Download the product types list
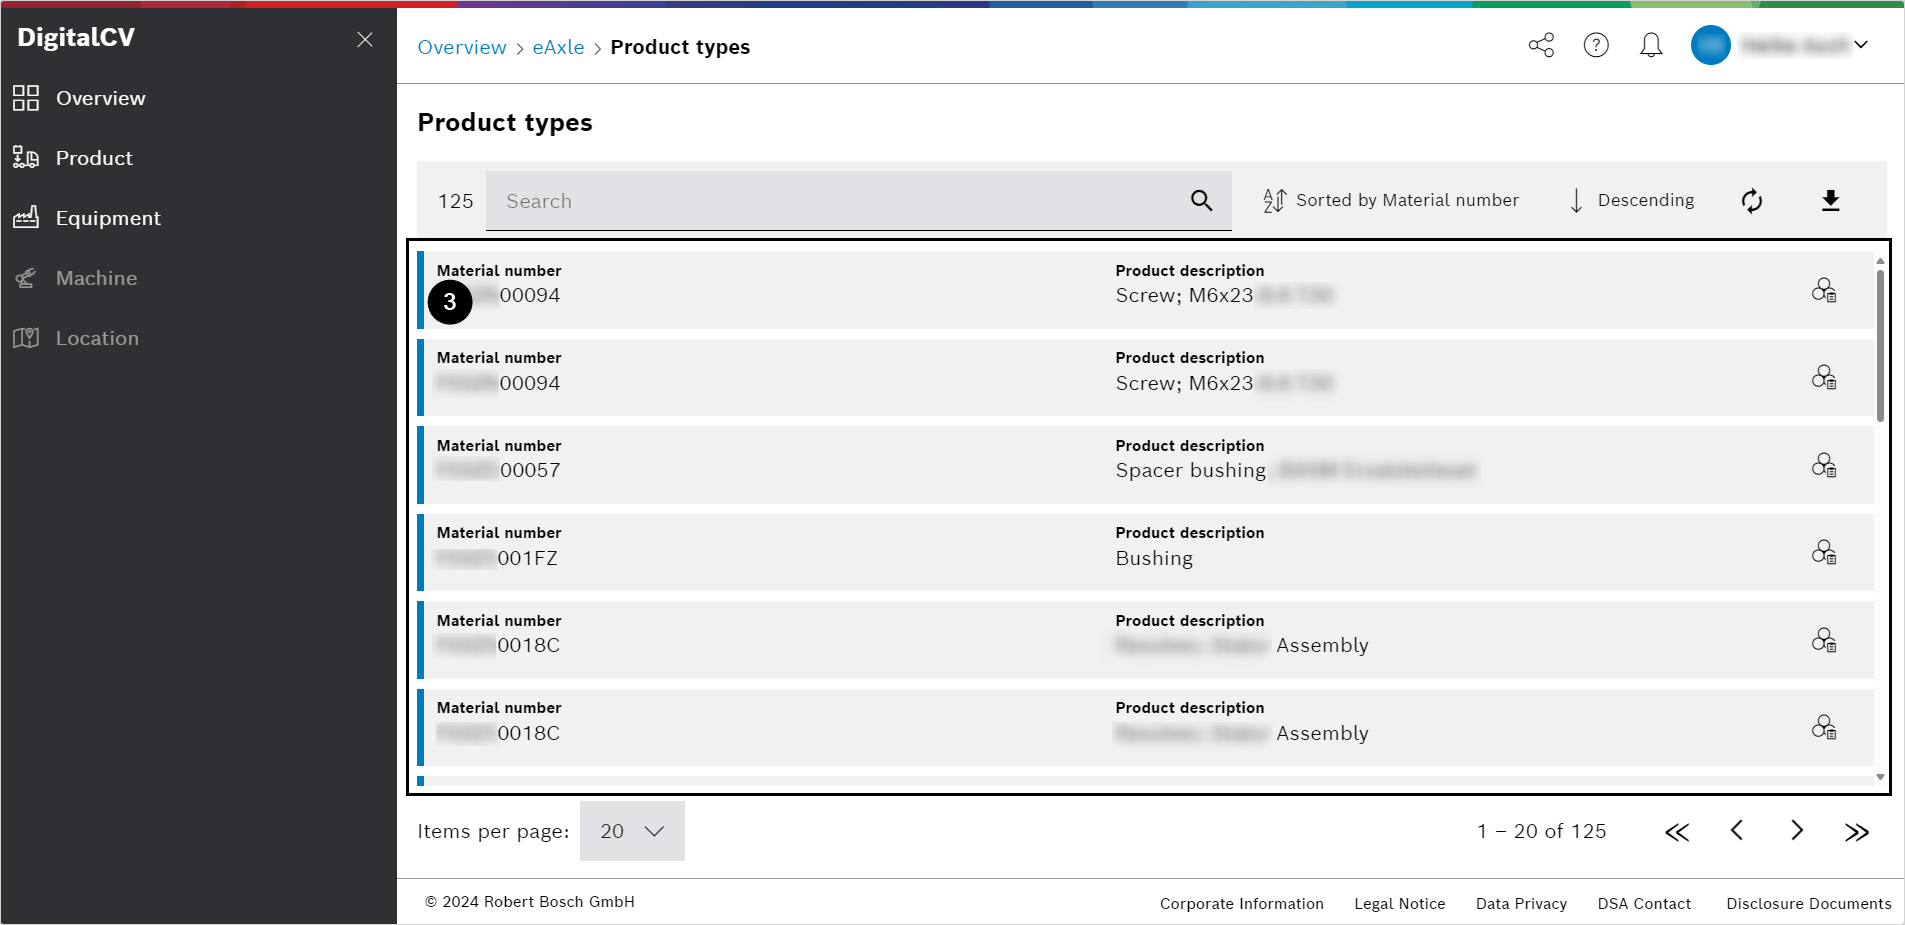 [1830, 201]
